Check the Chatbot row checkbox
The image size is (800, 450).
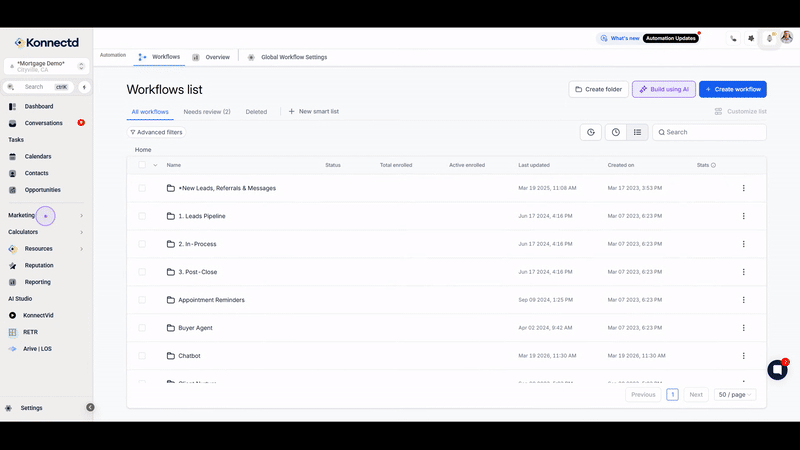[x=142, y=356]
